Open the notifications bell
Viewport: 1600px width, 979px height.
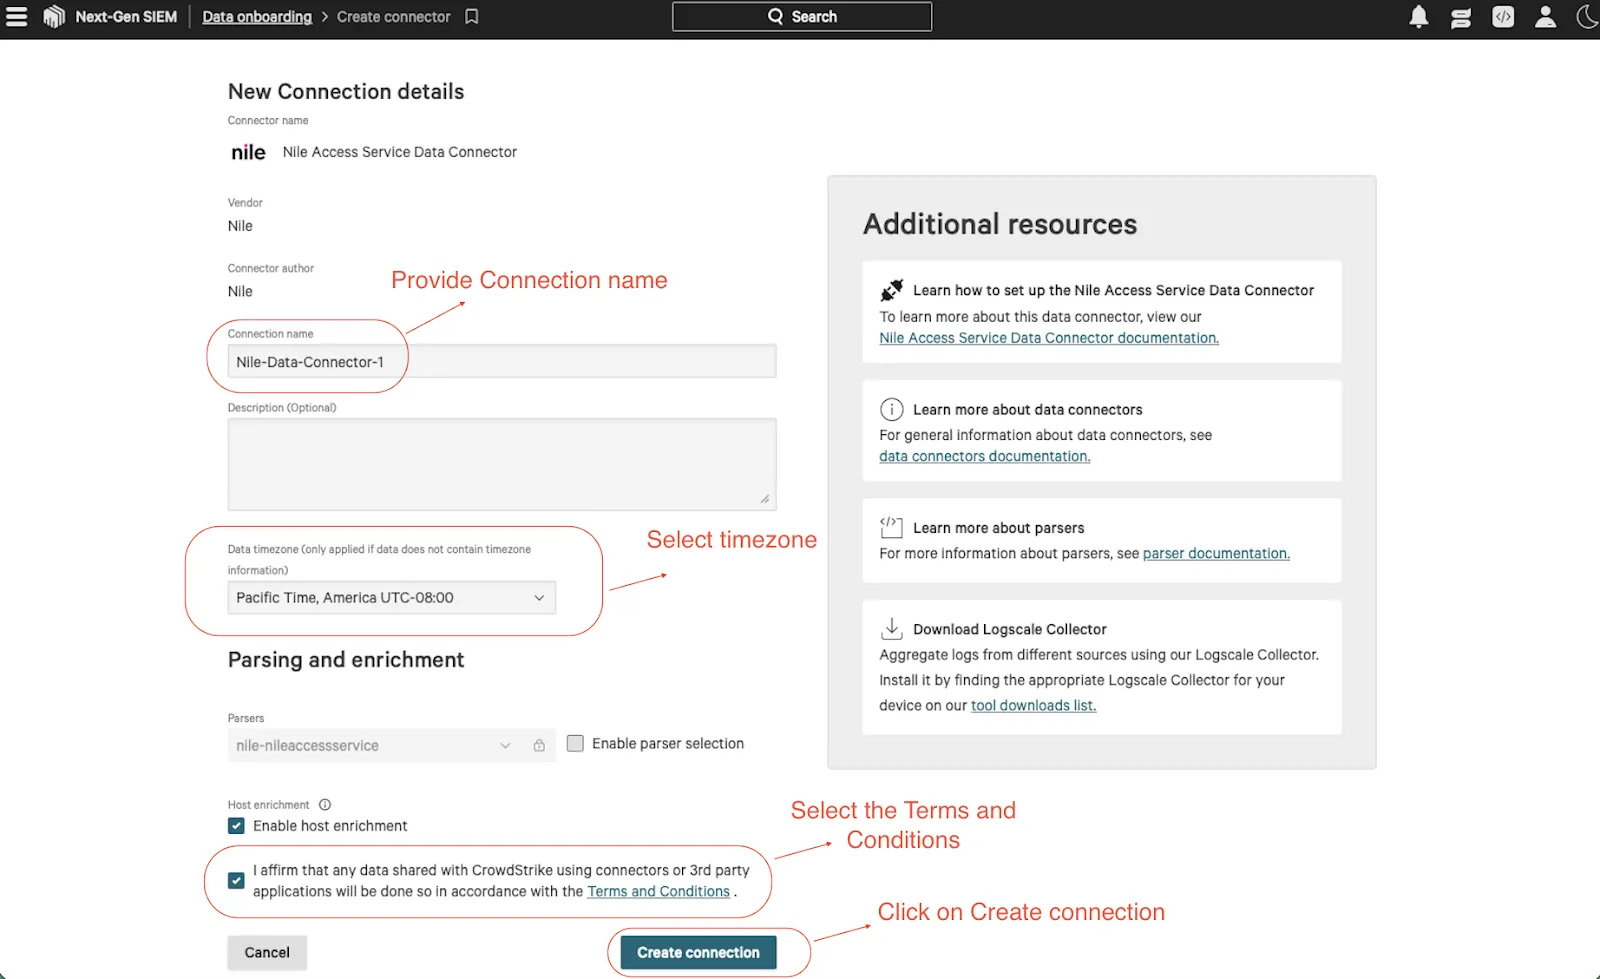1419,17
